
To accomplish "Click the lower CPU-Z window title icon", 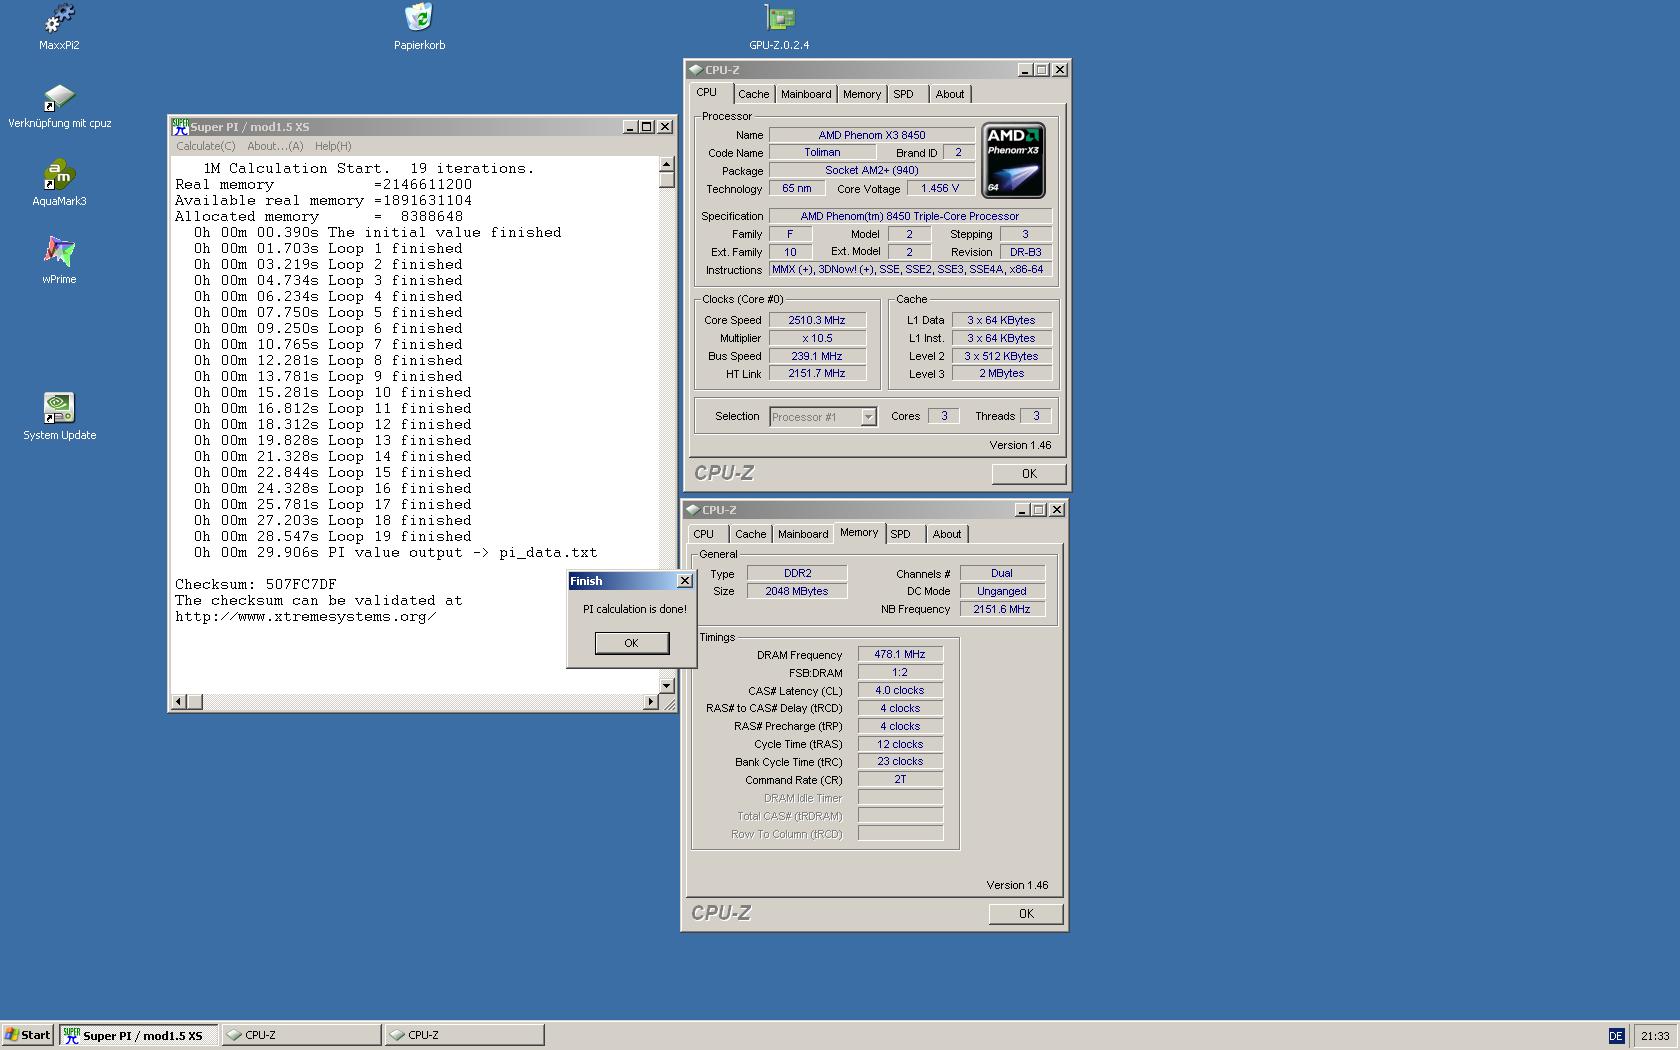I will (x=692, y=510).
